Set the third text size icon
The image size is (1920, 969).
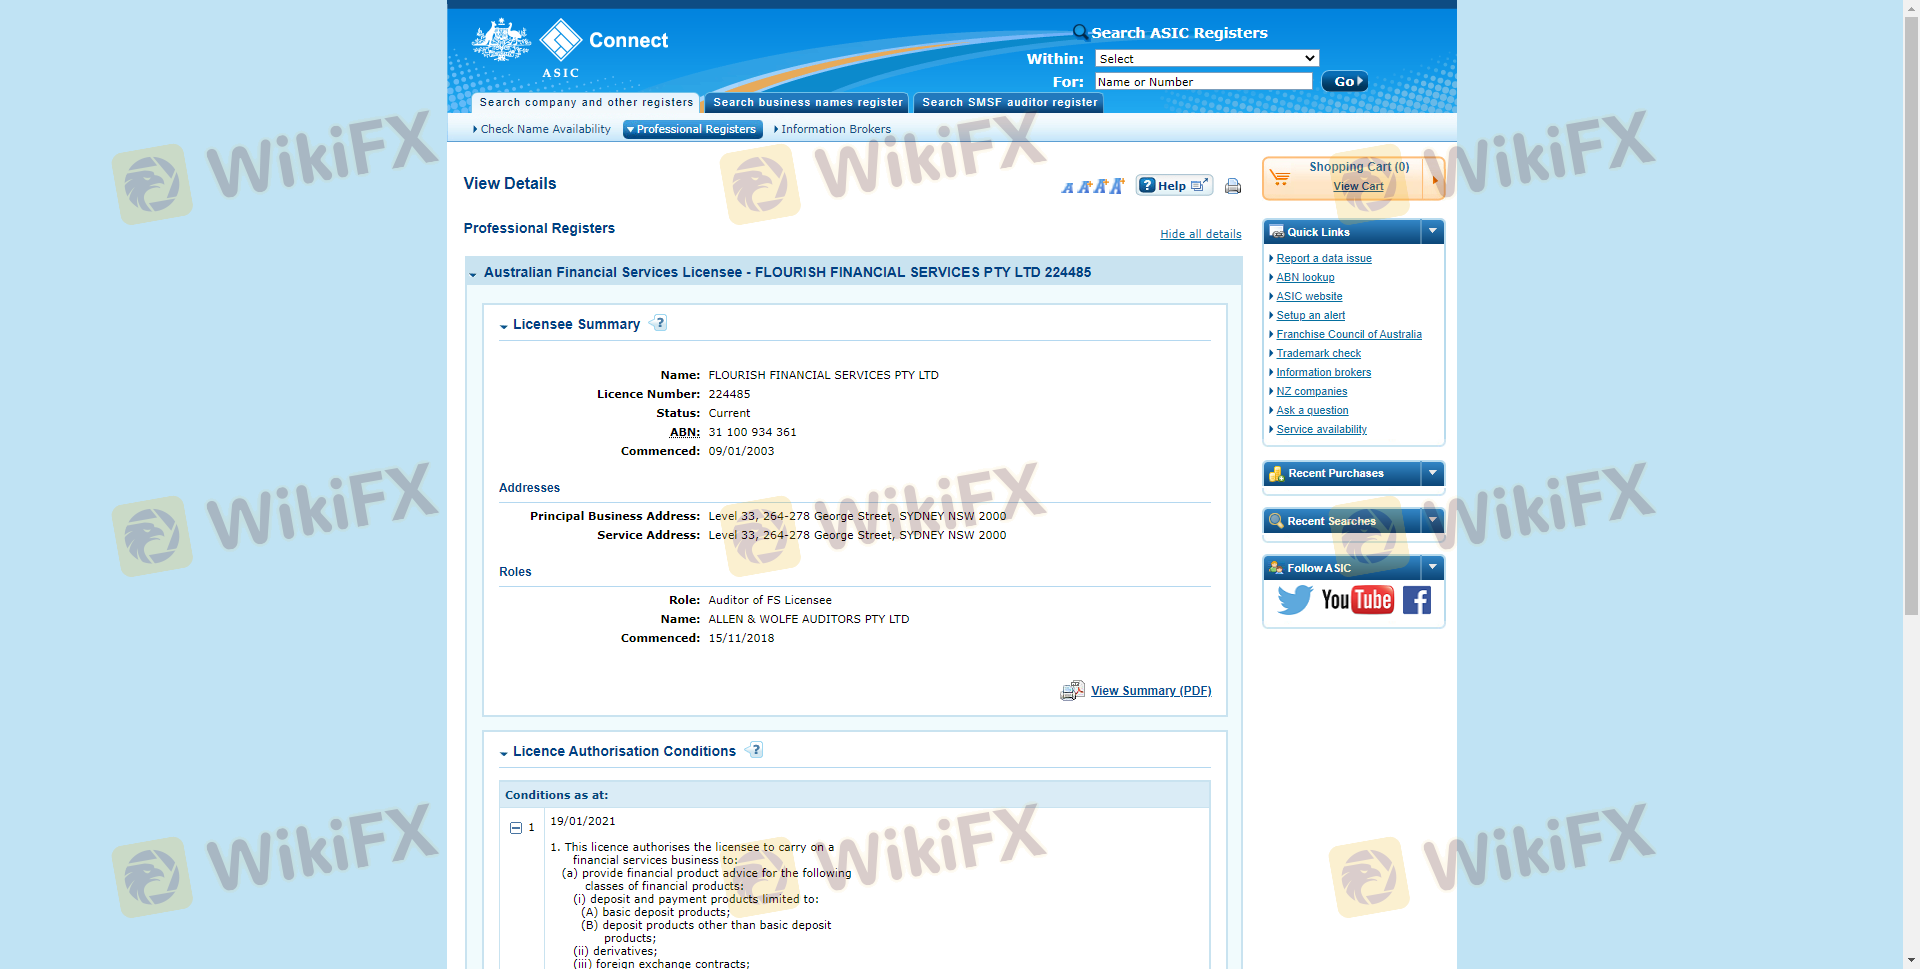1100,186
